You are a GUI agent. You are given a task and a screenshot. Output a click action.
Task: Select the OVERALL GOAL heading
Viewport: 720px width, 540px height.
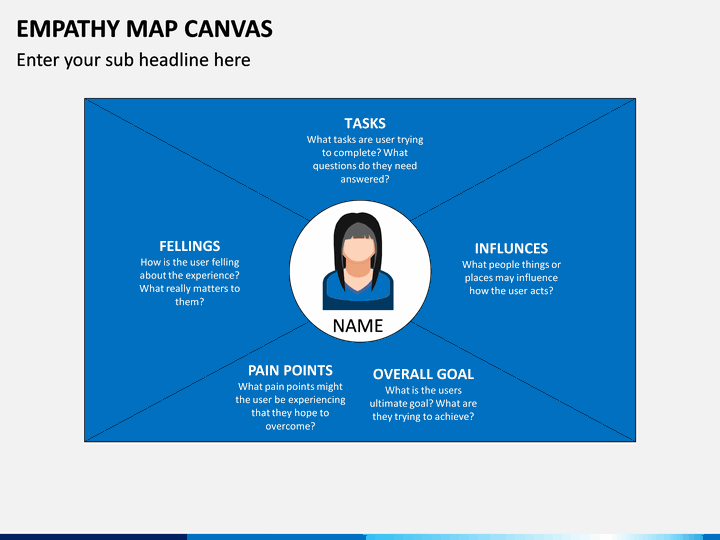[423, 374]
